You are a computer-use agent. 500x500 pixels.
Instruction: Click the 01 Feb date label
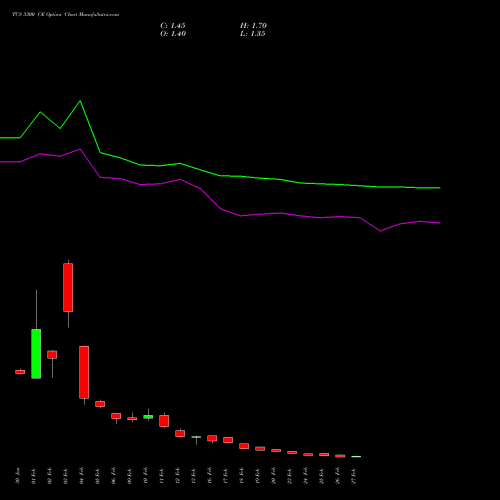(x=34, y=476)
